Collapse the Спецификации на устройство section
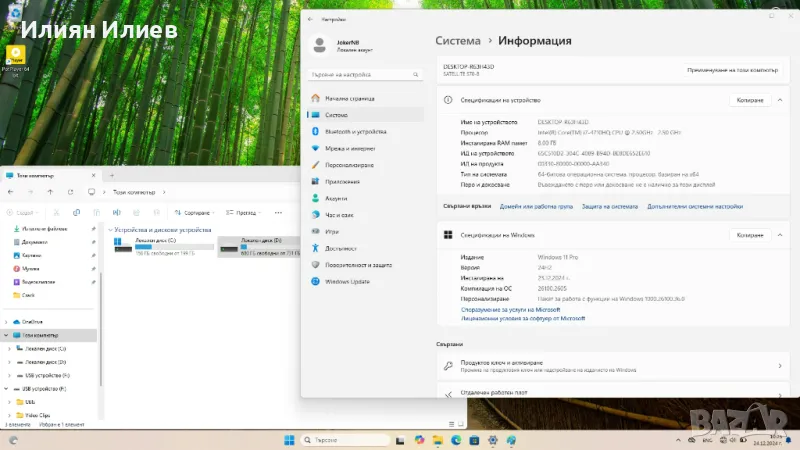This screenshot has width=800, height=450. pos(779,100)
